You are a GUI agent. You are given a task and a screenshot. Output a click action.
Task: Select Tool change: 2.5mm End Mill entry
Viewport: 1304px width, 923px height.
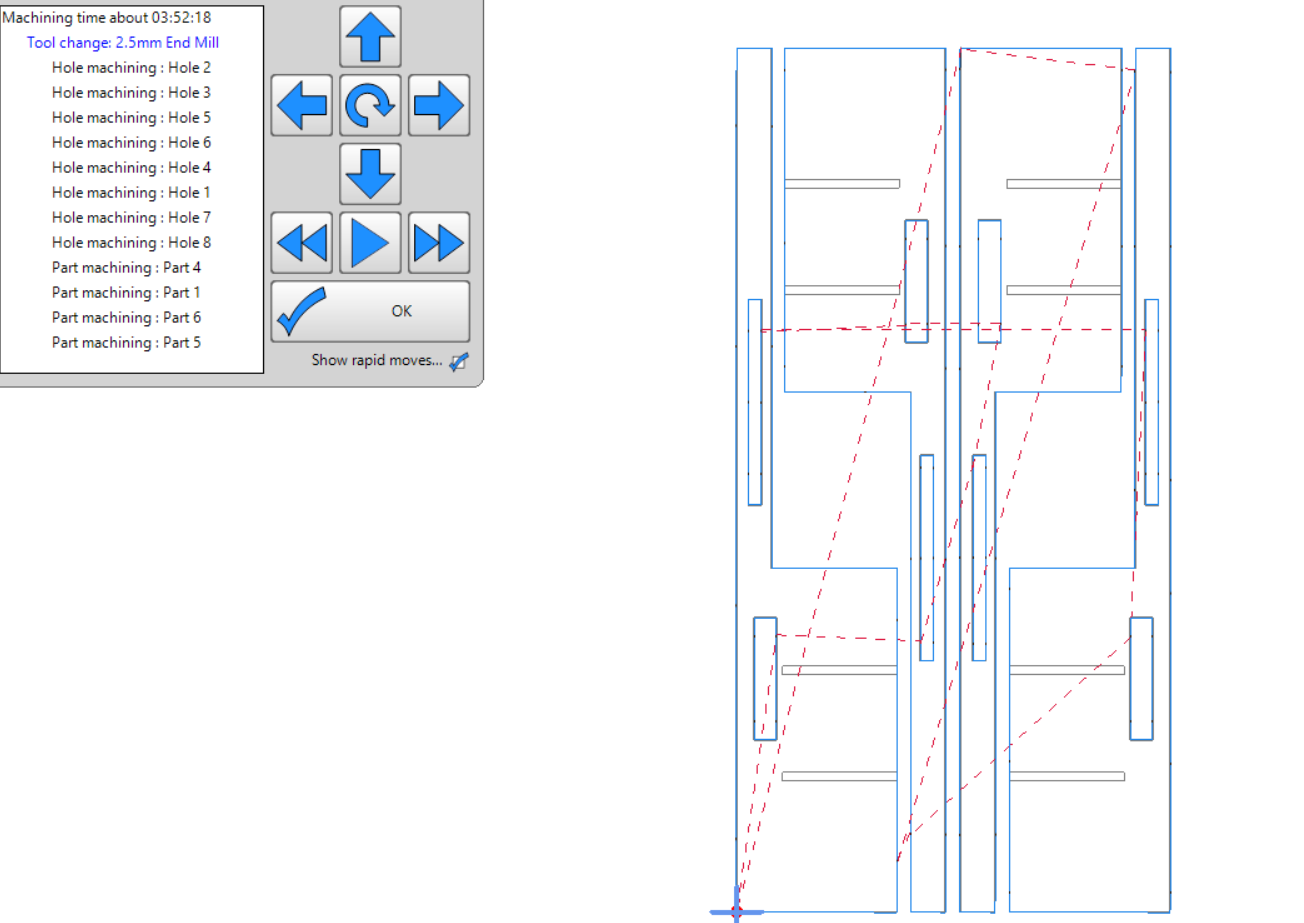pyautogui.click(x=123, y=43)
